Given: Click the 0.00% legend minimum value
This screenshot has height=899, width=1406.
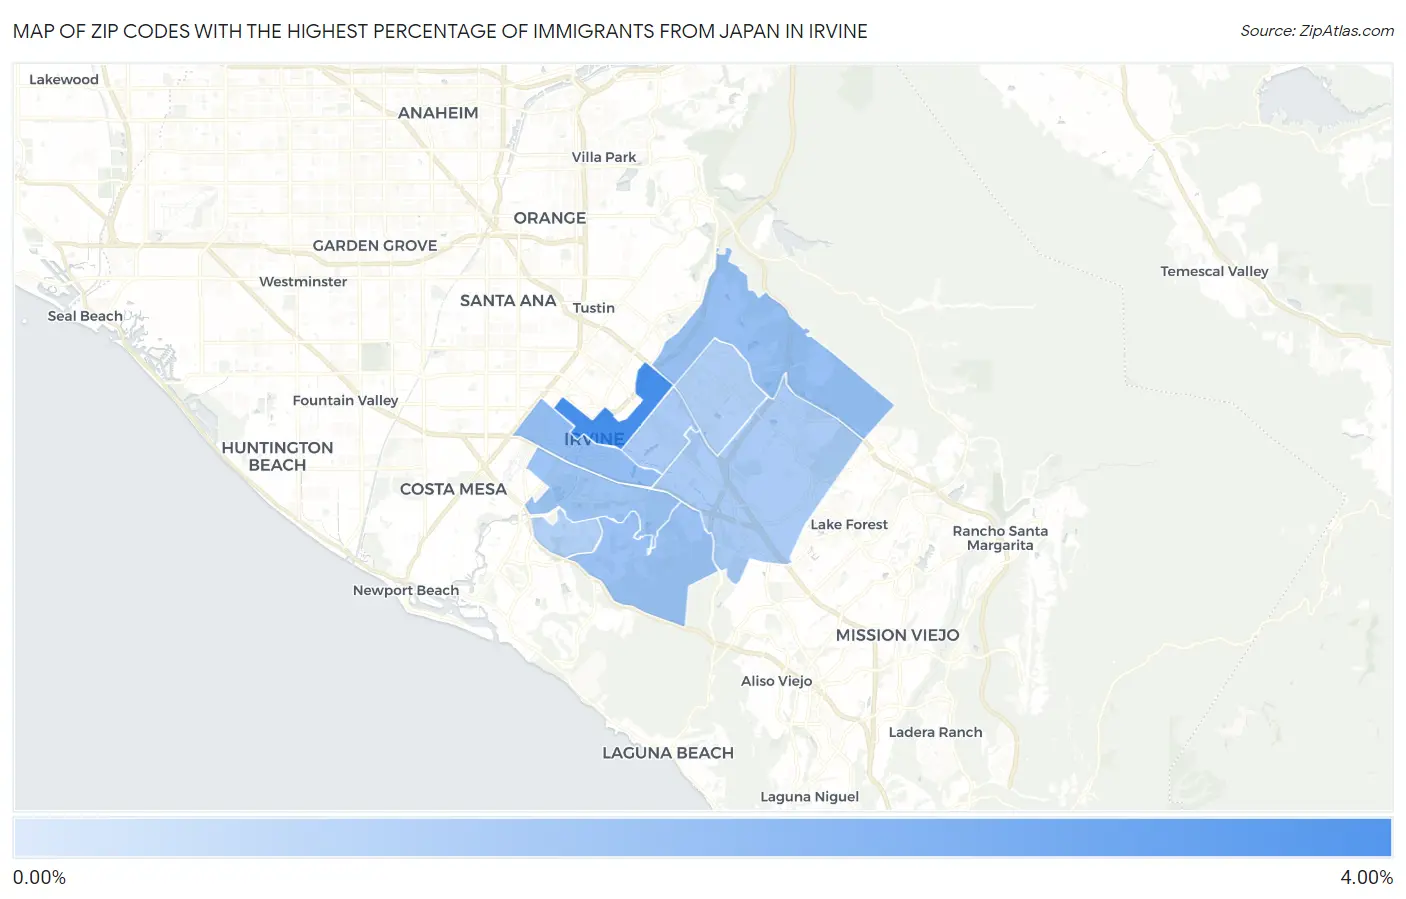Looking at the screenshot, I should pos(39,877).
